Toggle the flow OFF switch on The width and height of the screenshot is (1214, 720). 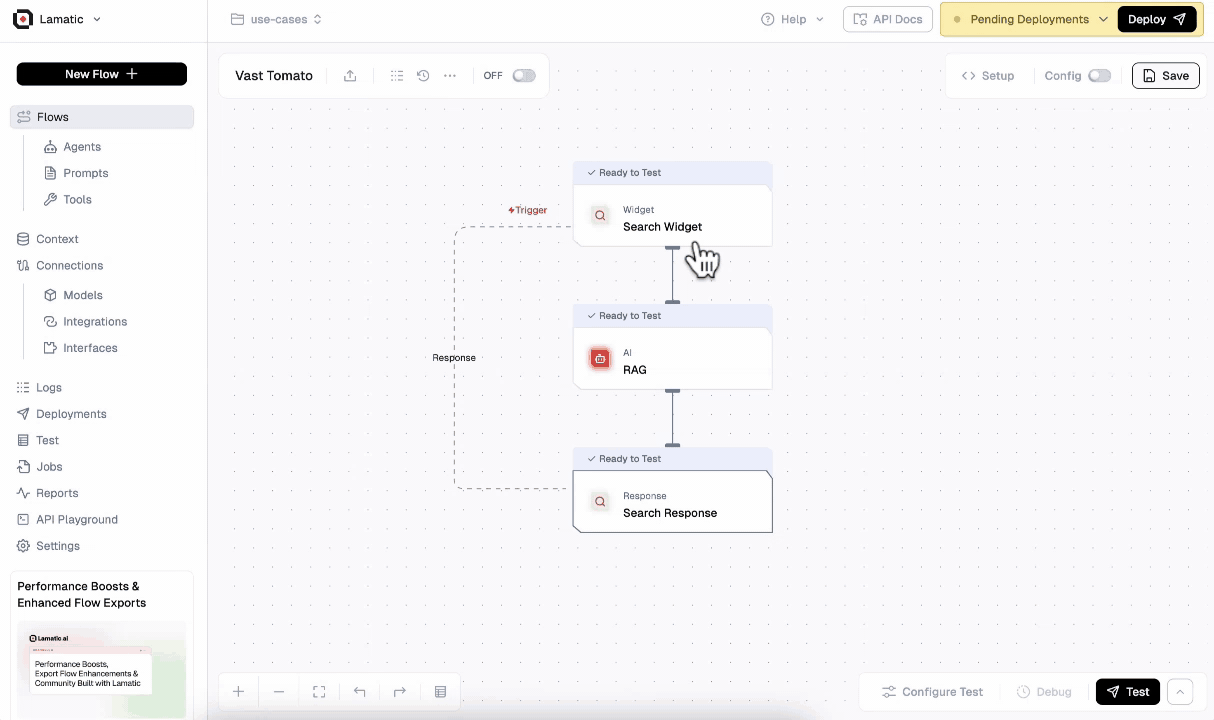524,76
